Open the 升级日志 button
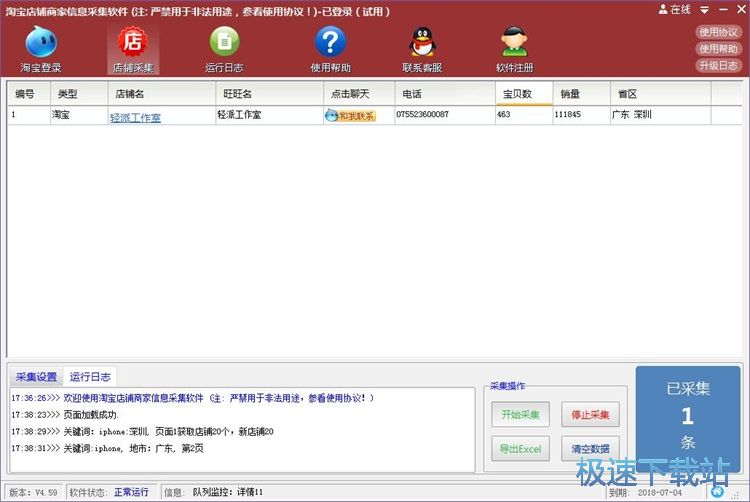 pos(718,65)
